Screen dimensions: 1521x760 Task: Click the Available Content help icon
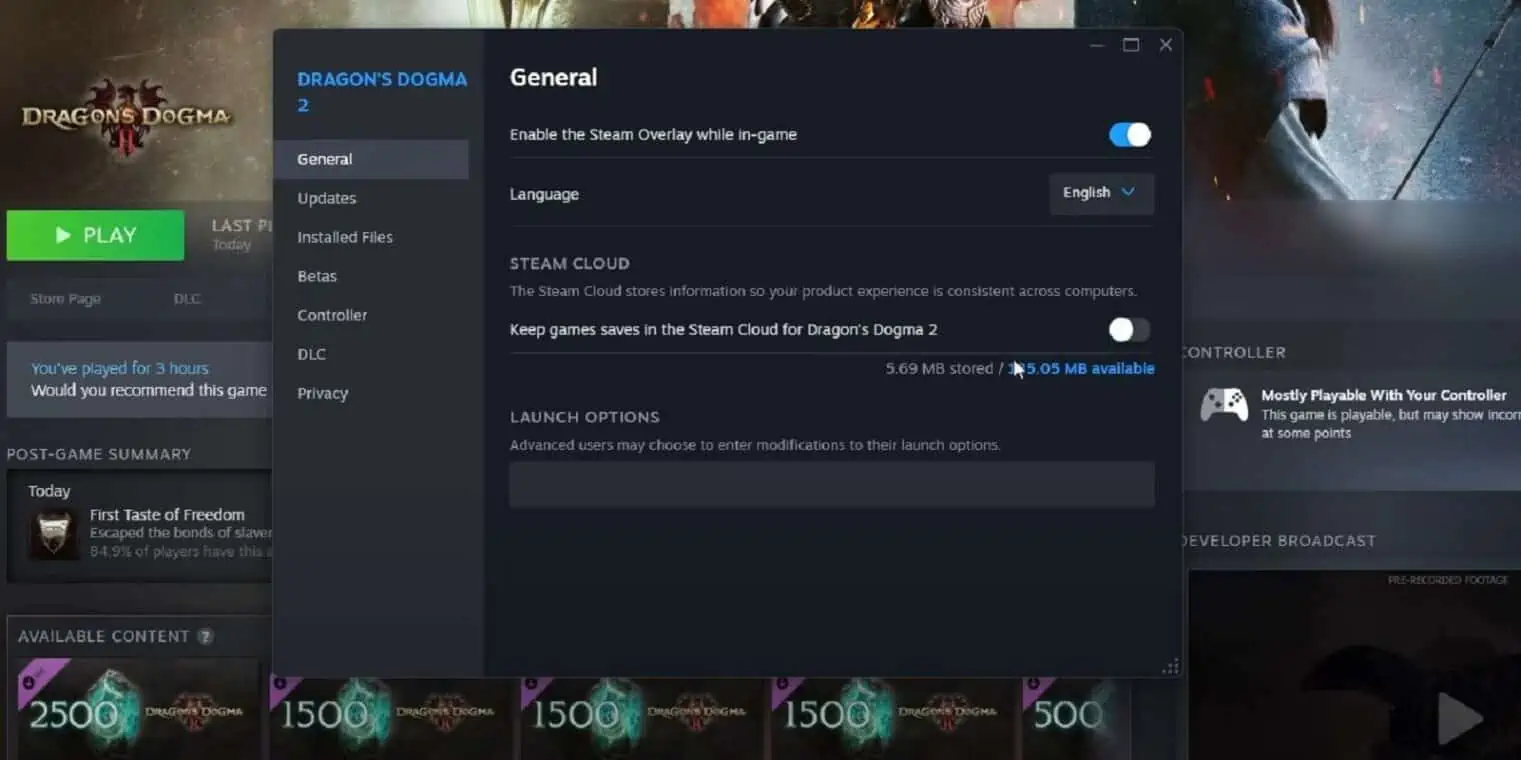click(205, 636)
